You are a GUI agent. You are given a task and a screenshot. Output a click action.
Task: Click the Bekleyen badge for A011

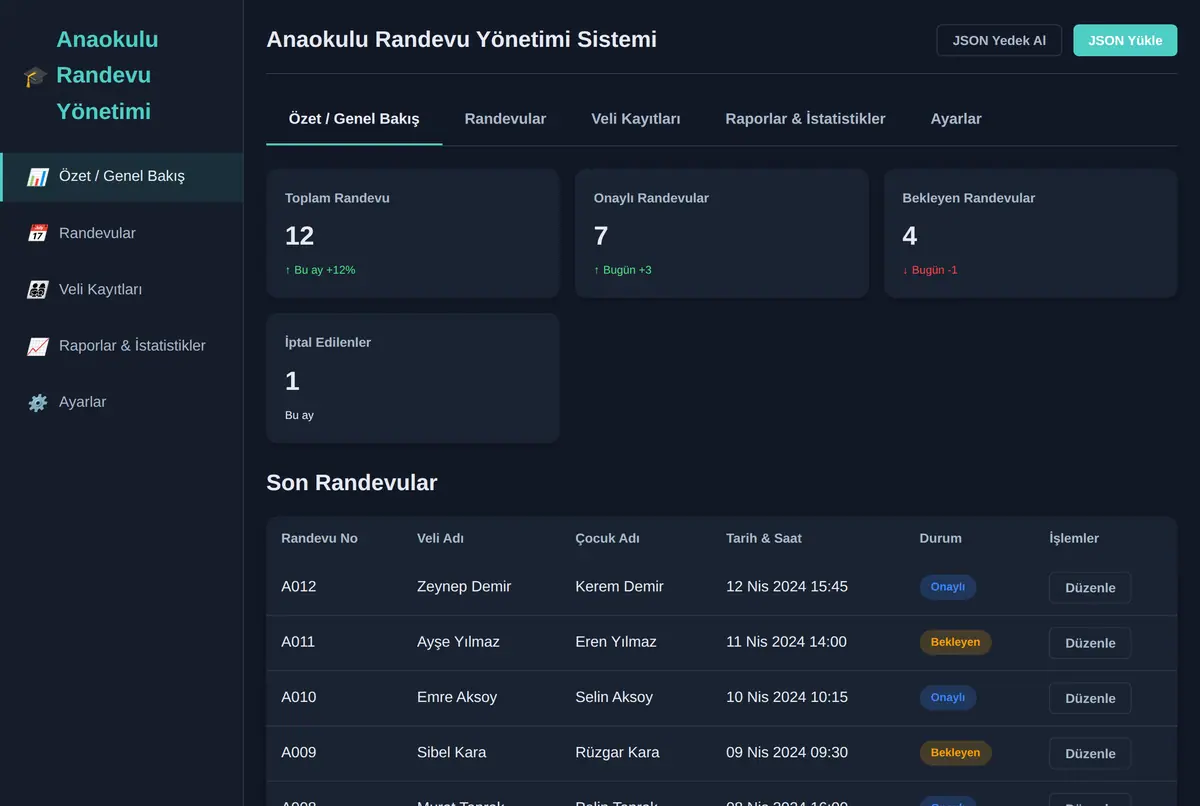tap(955, 642)
